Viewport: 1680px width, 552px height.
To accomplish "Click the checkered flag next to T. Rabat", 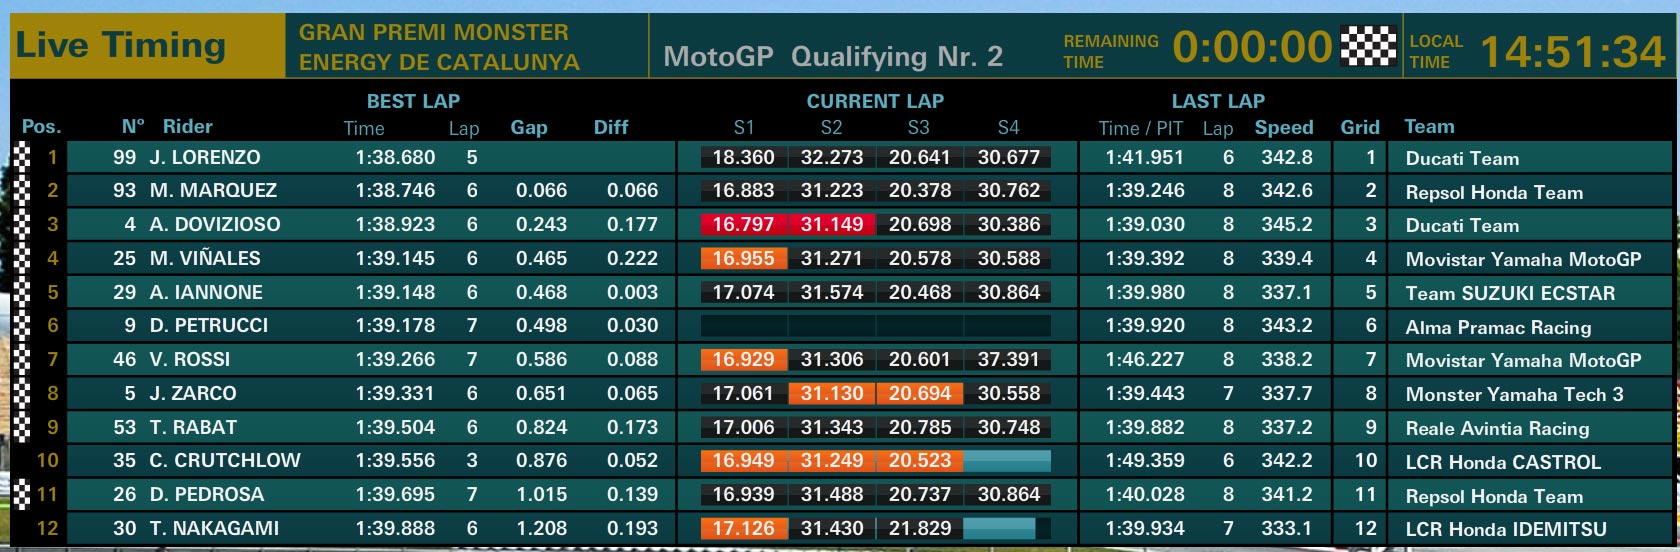I will tap(22, 427).
